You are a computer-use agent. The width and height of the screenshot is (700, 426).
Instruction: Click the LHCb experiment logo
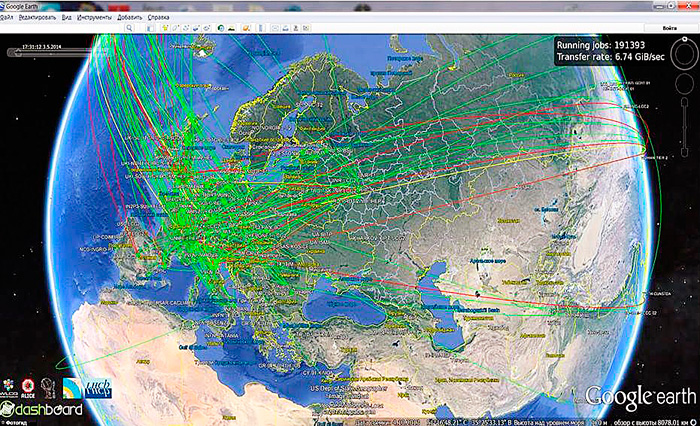coord(98,388)
